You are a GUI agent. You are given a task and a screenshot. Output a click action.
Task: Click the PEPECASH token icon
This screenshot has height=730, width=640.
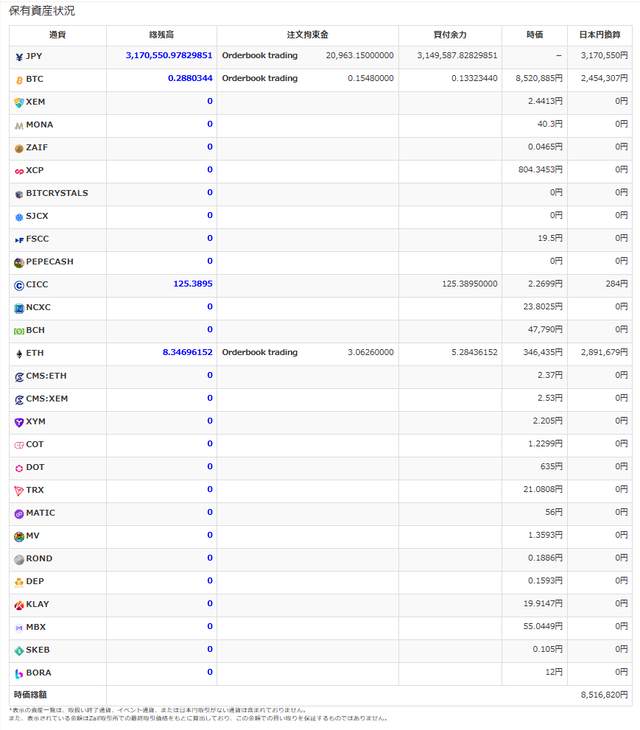(19, 263)
